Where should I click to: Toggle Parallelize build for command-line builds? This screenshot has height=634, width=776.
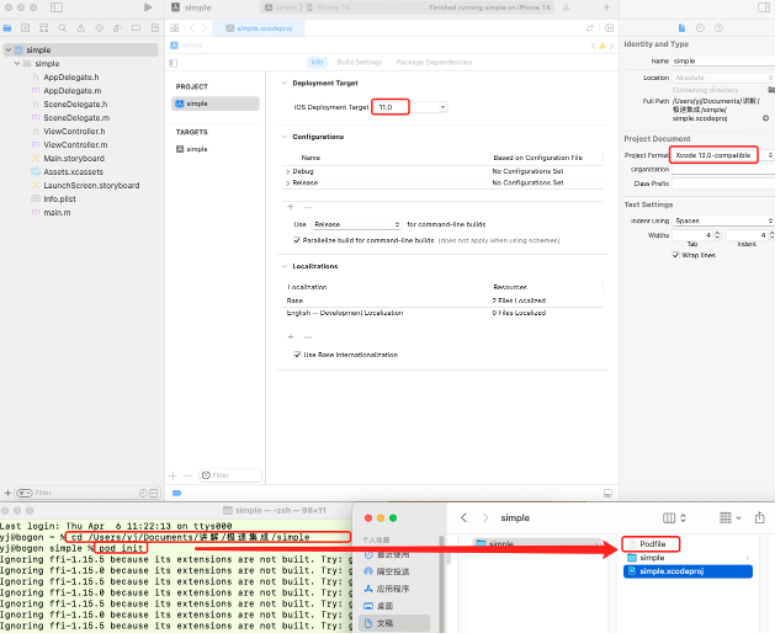297,240
